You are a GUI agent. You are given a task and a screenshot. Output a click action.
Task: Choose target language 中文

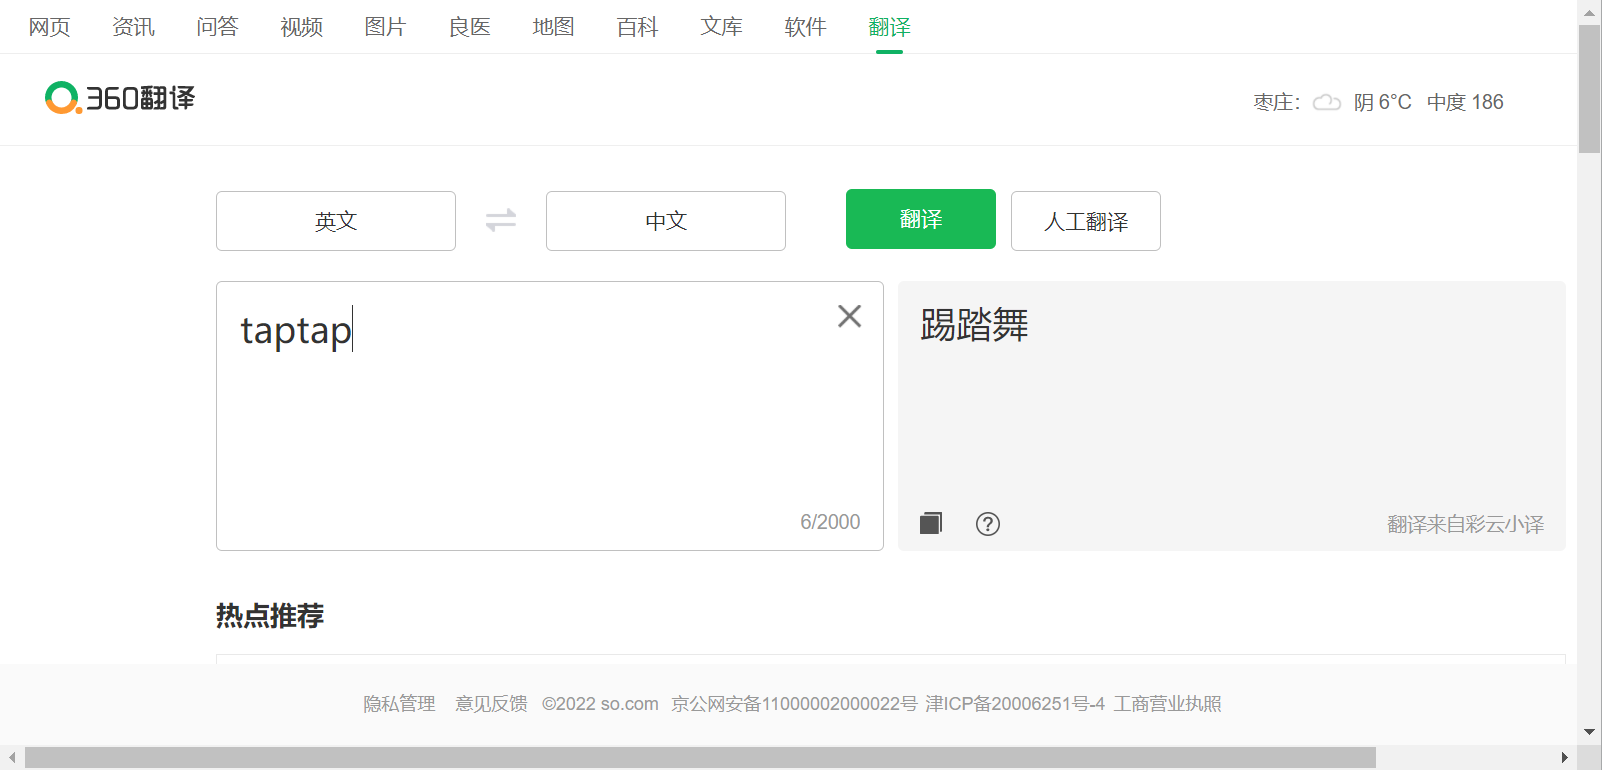pos(666,221)
